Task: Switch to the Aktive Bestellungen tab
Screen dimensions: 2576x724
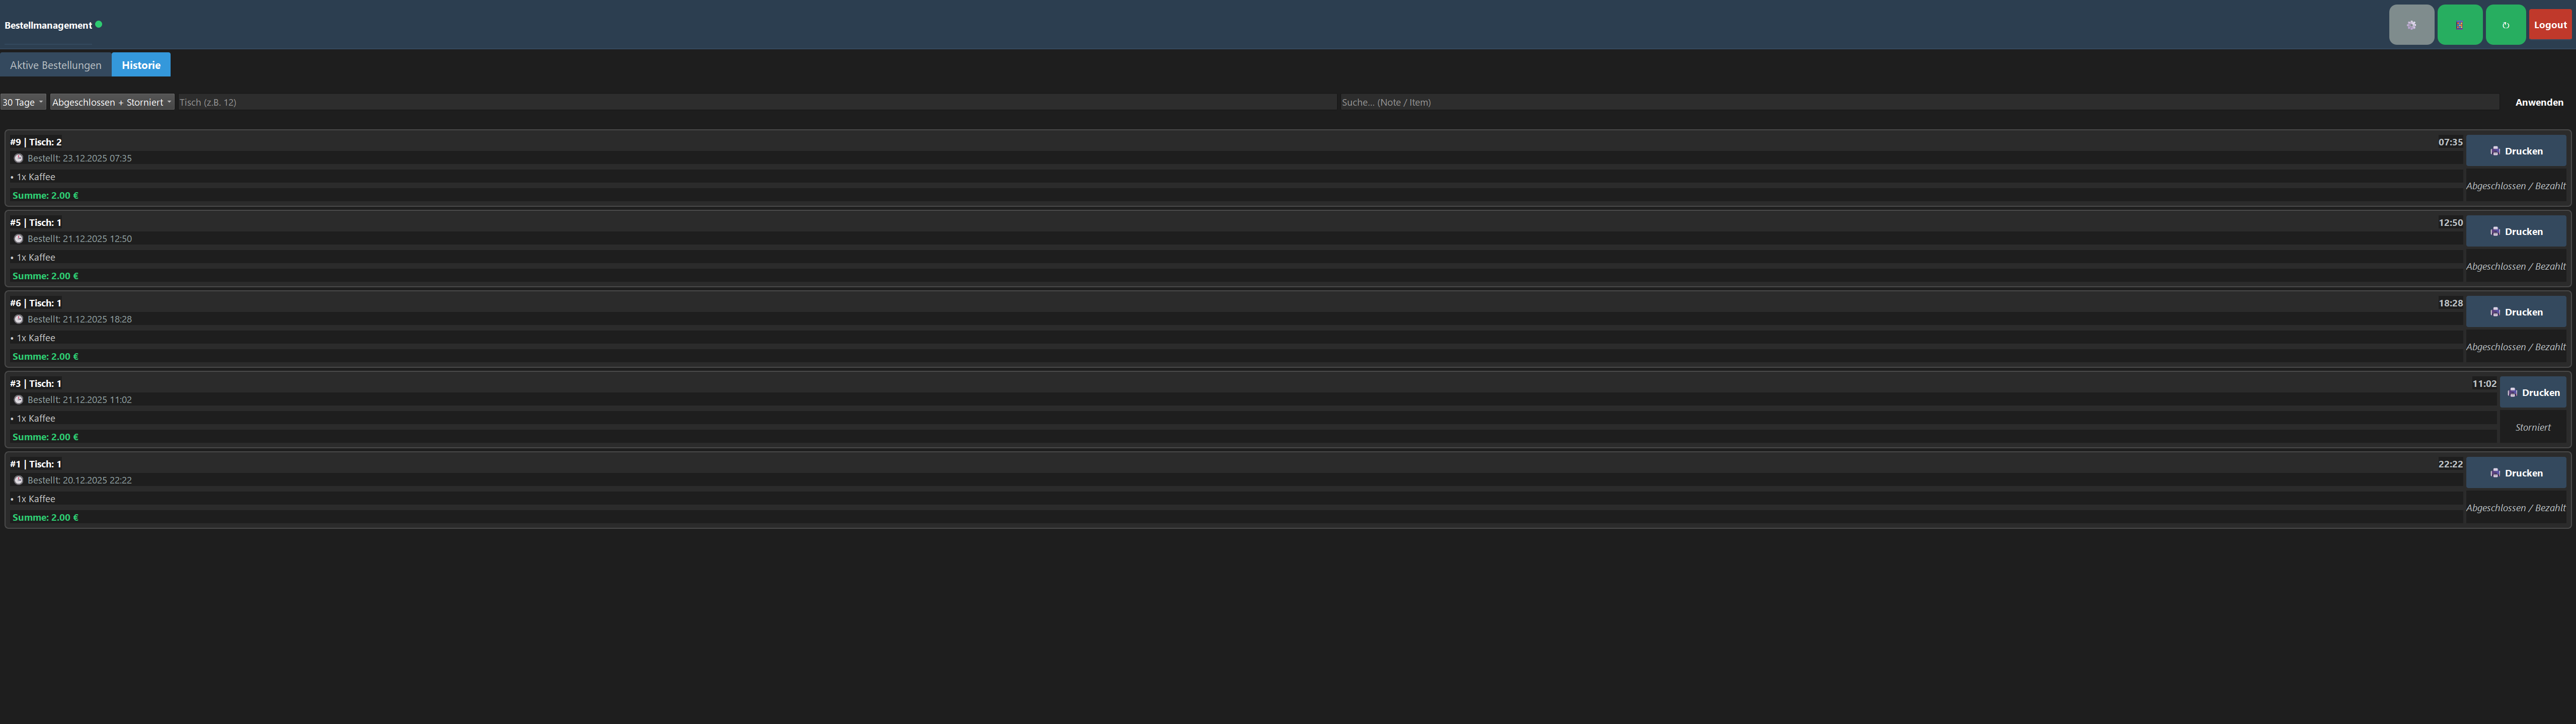Action: (56, 65)
